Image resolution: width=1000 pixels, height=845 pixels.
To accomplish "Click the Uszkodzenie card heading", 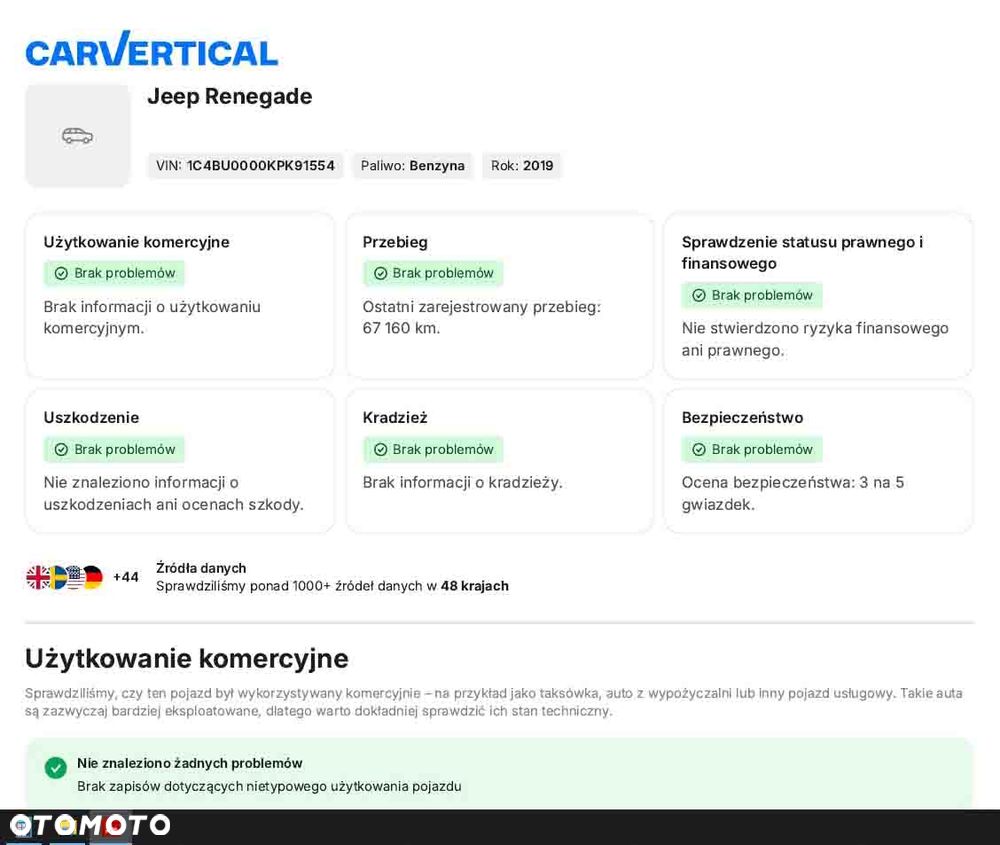I will (x=91, y=418).
